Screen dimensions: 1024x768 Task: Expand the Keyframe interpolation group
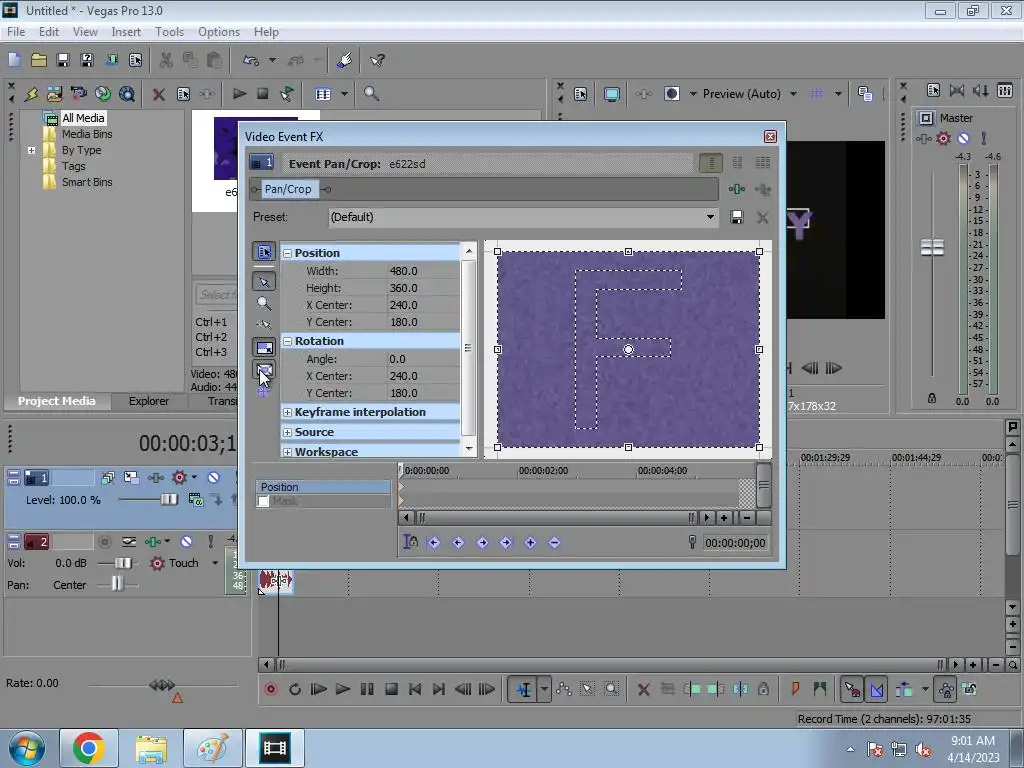tap(287, 412)
